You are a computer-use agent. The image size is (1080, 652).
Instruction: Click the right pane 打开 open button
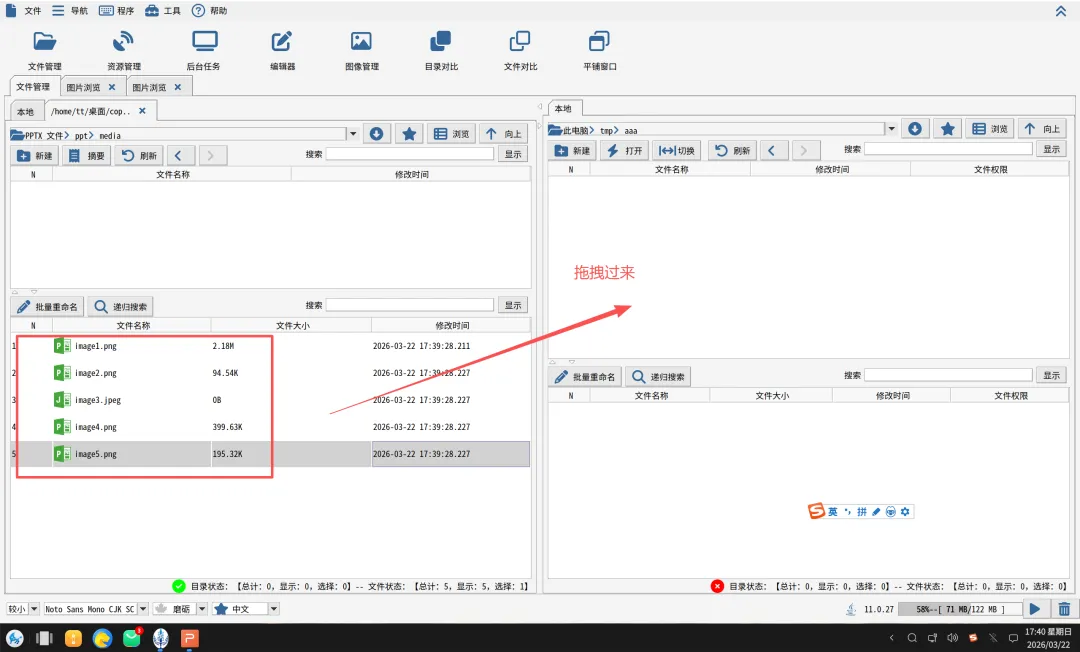coord(625,150)
